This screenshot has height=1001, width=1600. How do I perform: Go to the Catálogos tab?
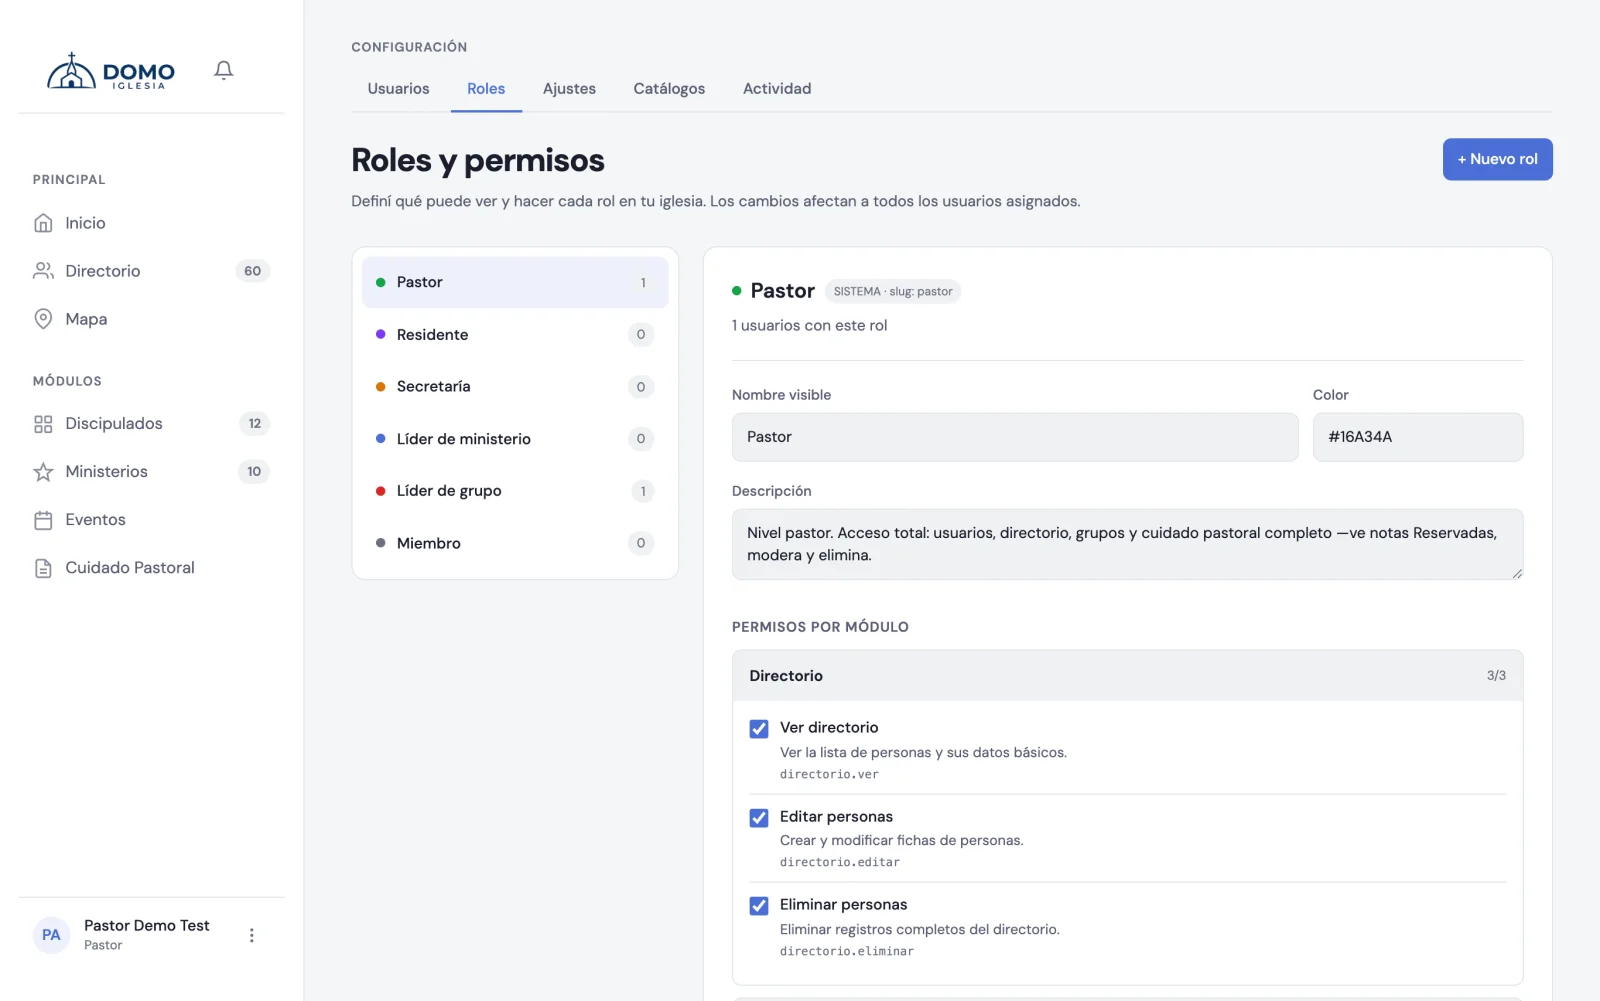(x=669, y=88)
